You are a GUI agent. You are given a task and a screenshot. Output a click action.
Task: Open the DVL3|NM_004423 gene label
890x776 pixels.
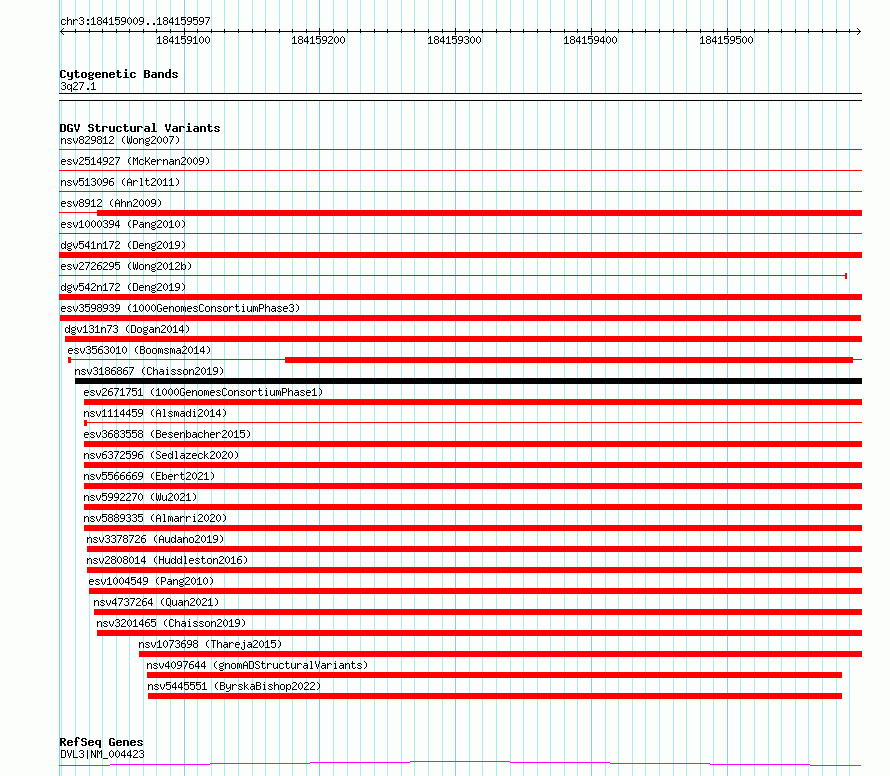(102, 754)
